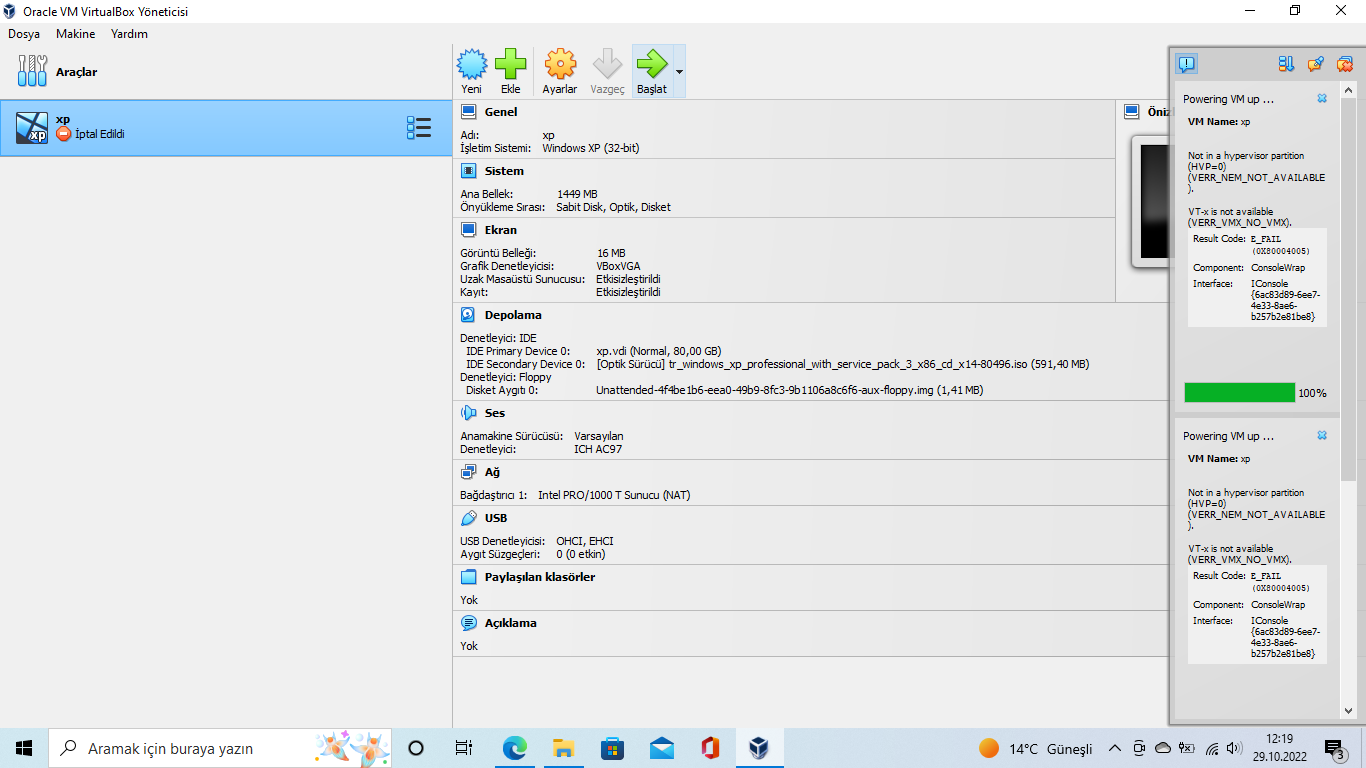The height and width of the screenshot is (768, 1366).
Task: Open the Windows Start menu
Action: pos(24,748)
